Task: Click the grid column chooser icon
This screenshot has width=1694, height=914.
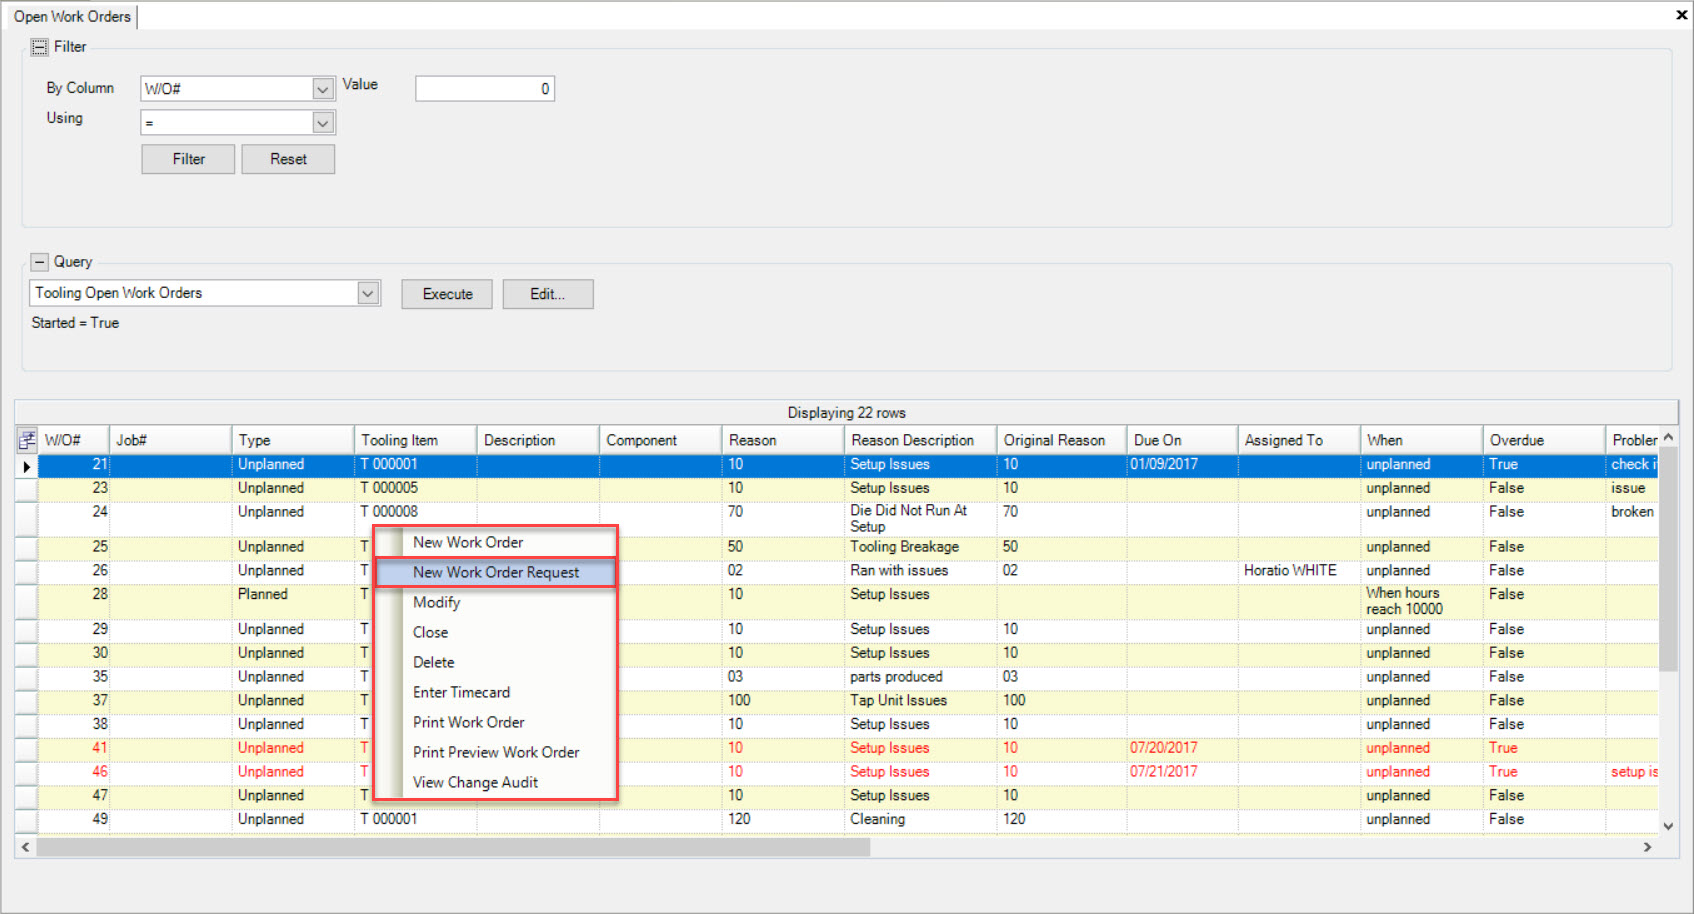Action: tap(27, 440)
